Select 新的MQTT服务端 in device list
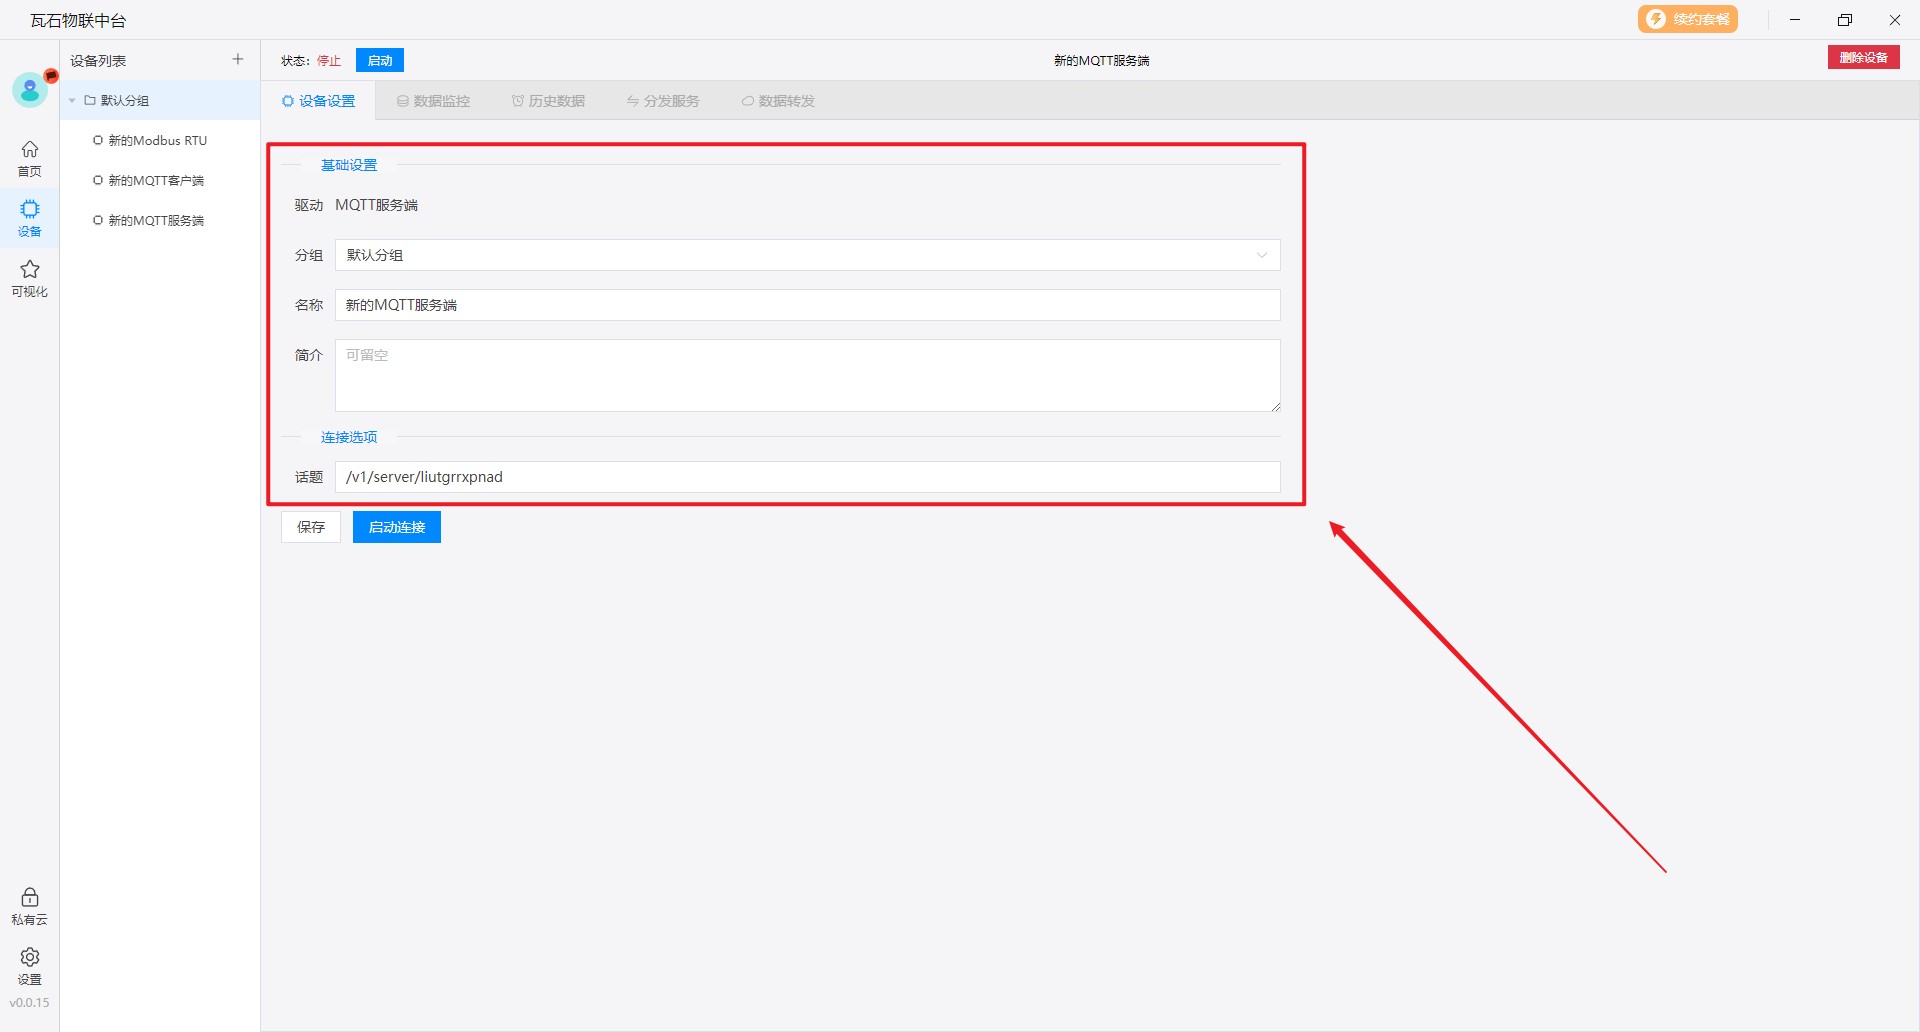 [x=156, y=221]
